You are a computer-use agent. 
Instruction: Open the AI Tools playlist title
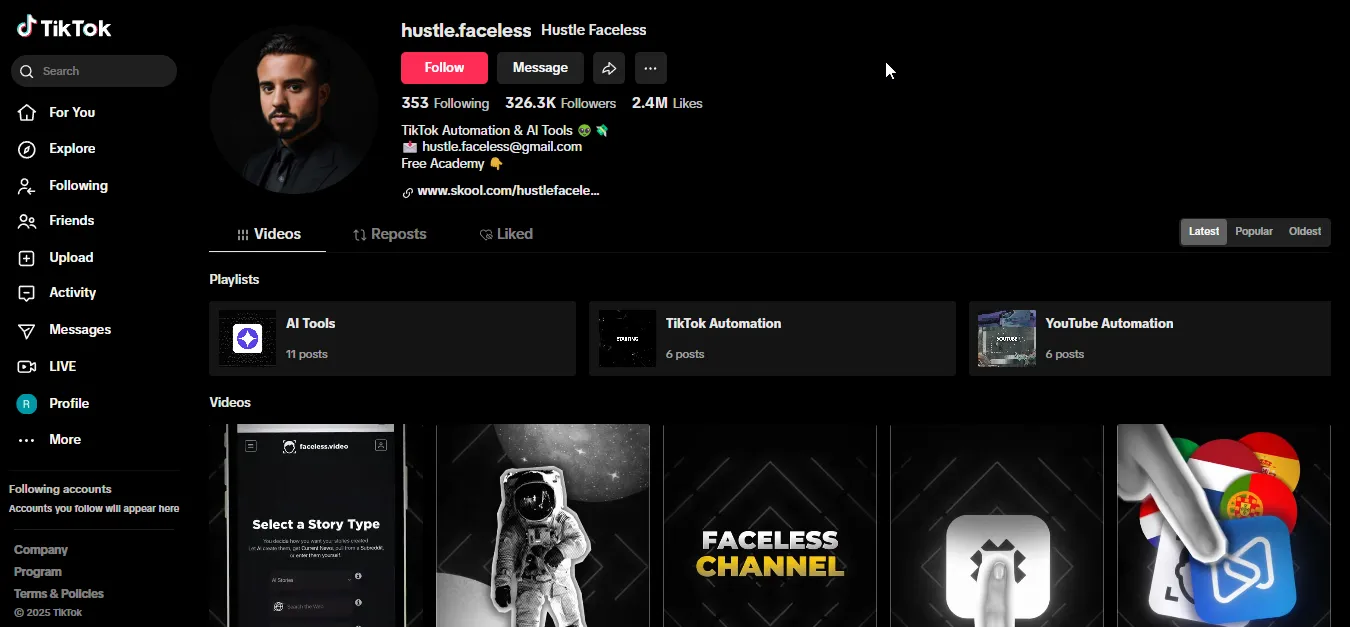click(311, 324)
